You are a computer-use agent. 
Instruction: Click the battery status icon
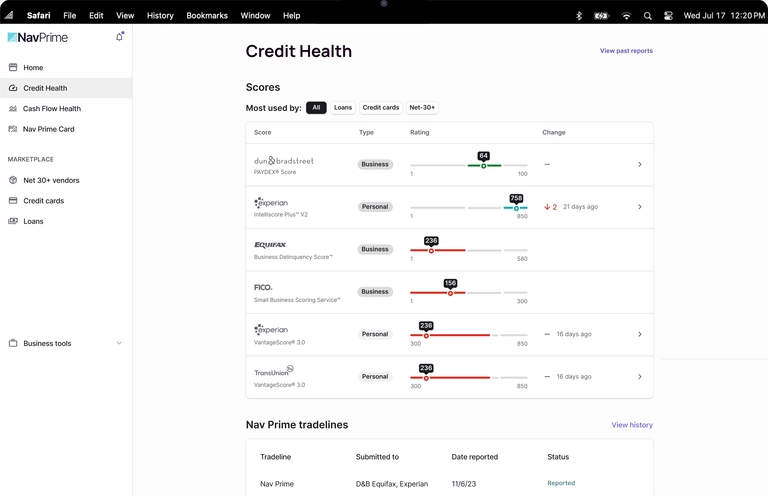pos(601,16)
